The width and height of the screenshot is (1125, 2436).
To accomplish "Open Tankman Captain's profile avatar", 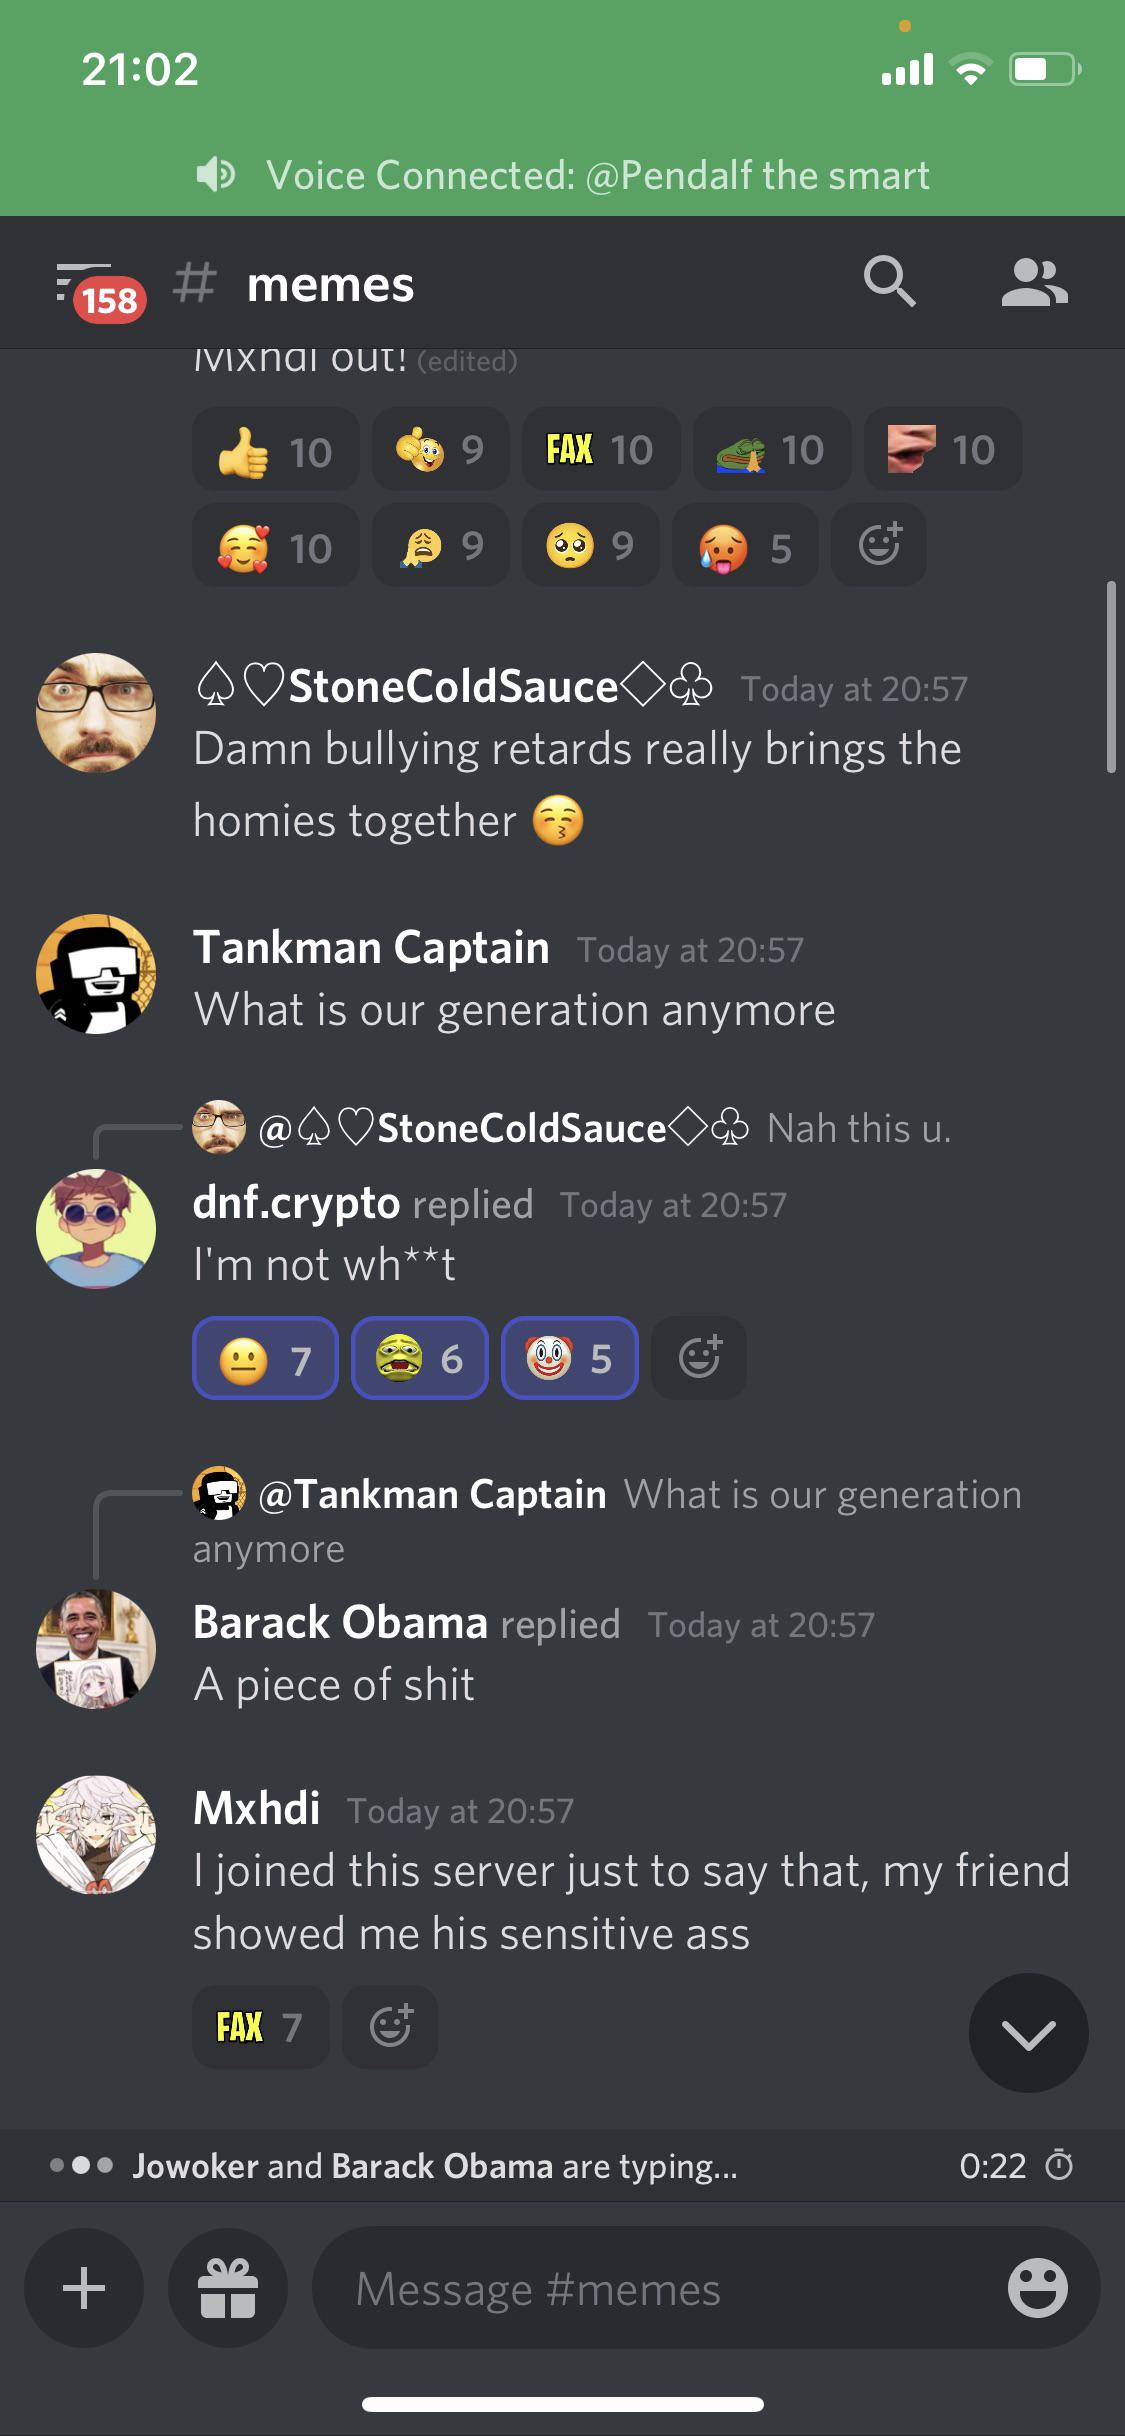I will click(95, 973).
